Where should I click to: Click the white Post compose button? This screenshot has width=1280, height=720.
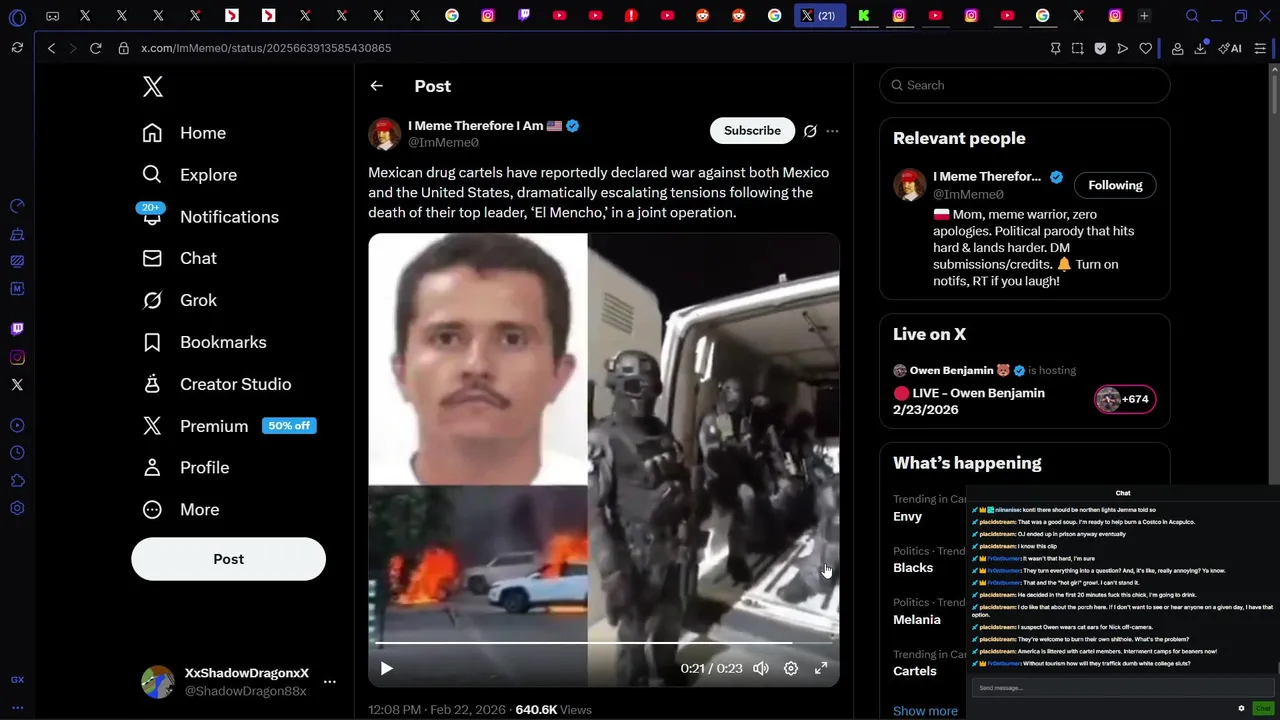[228, 559]
